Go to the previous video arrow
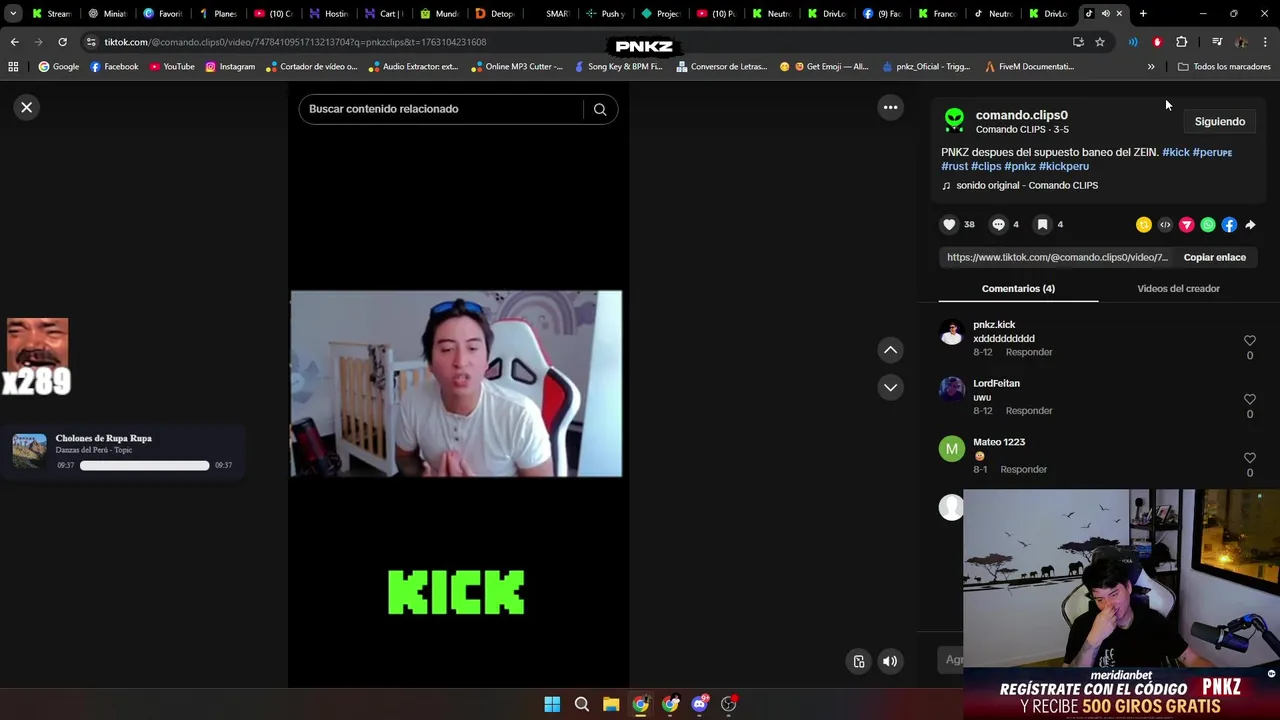This screenshot has height=720, width=1280. (890, 350)
